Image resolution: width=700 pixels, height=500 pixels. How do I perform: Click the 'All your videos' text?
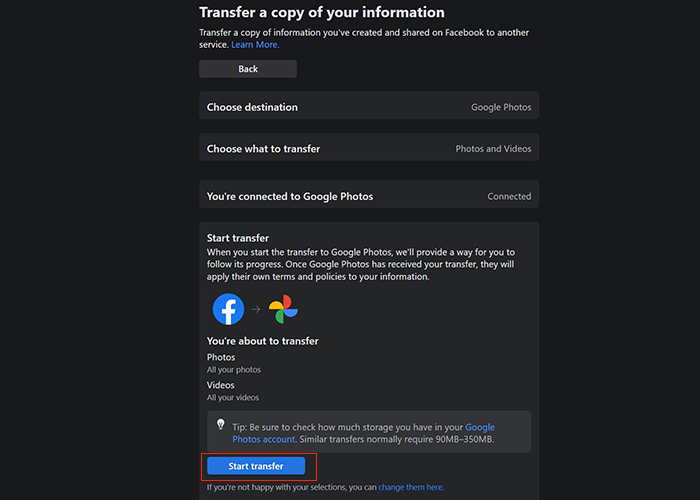click(x=233, y=397)
